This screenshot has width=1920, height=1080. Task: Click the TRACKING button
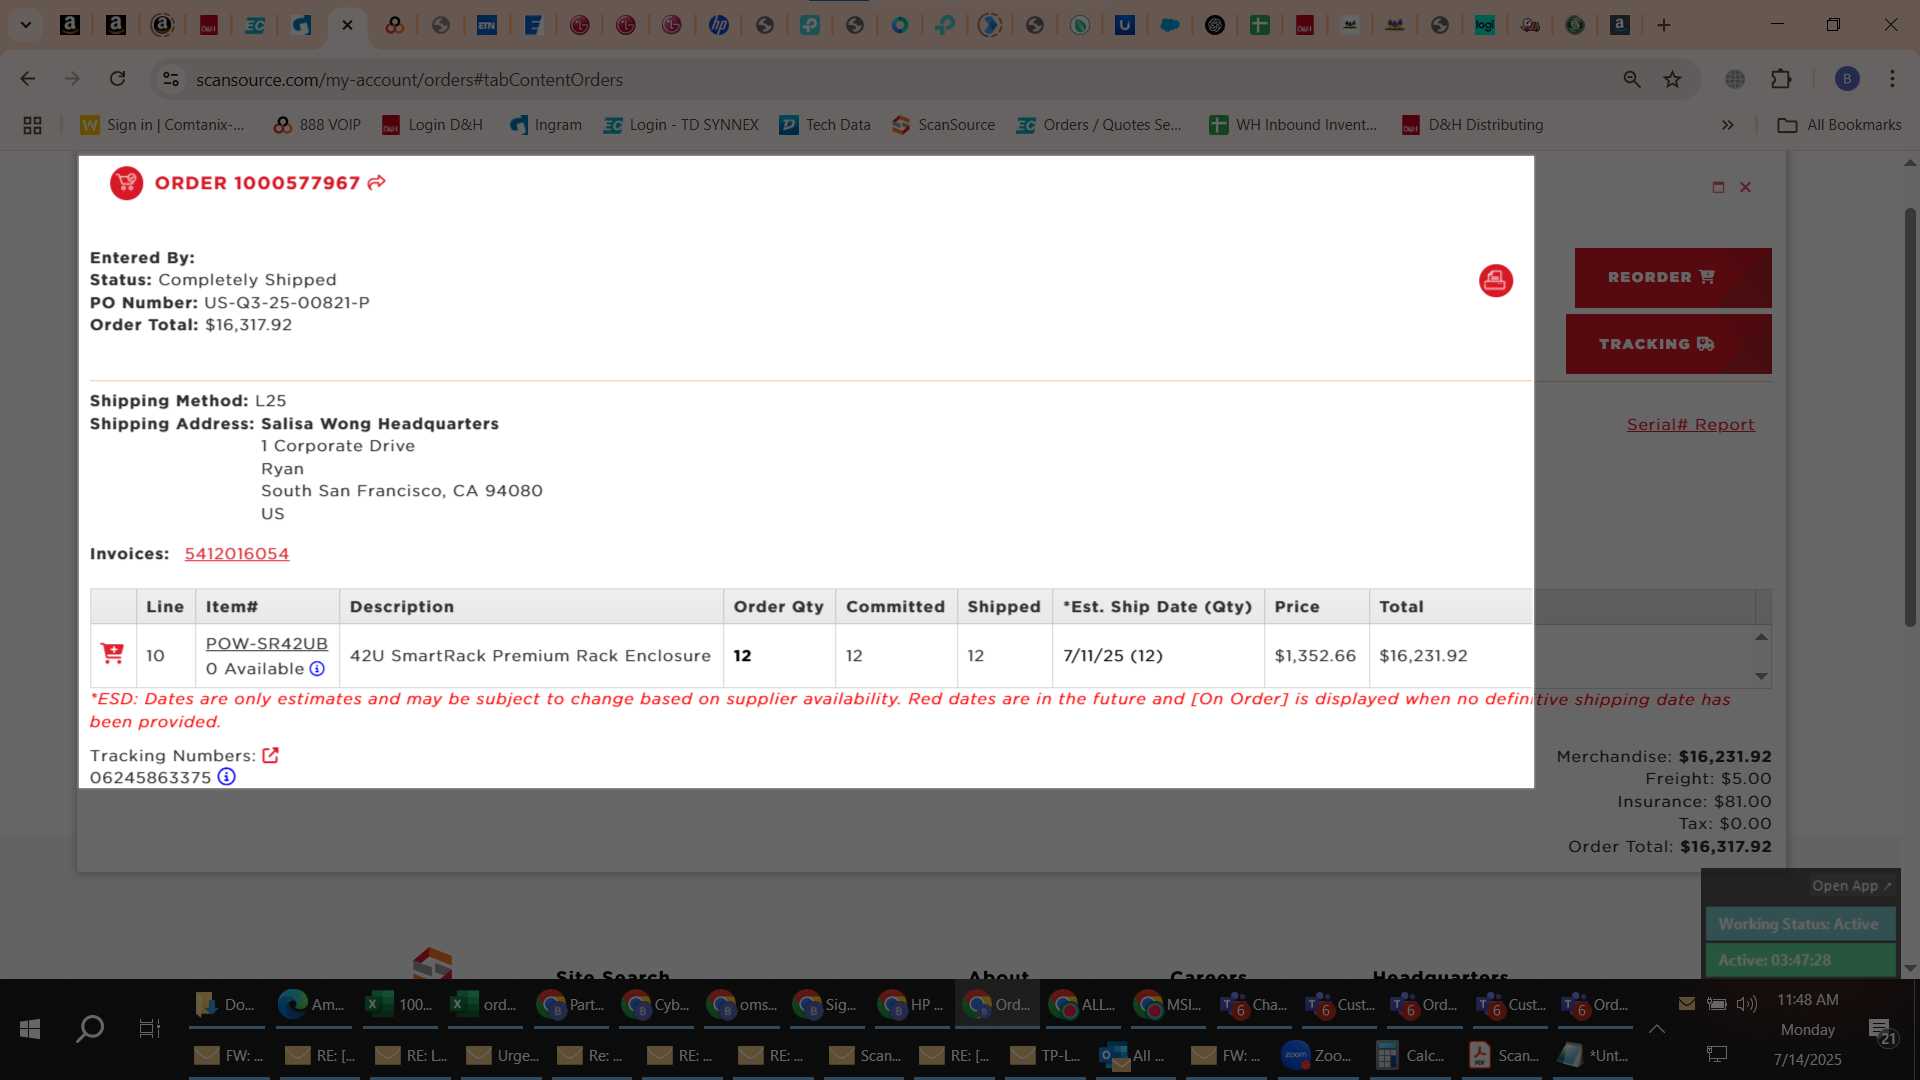point(1668,344)
